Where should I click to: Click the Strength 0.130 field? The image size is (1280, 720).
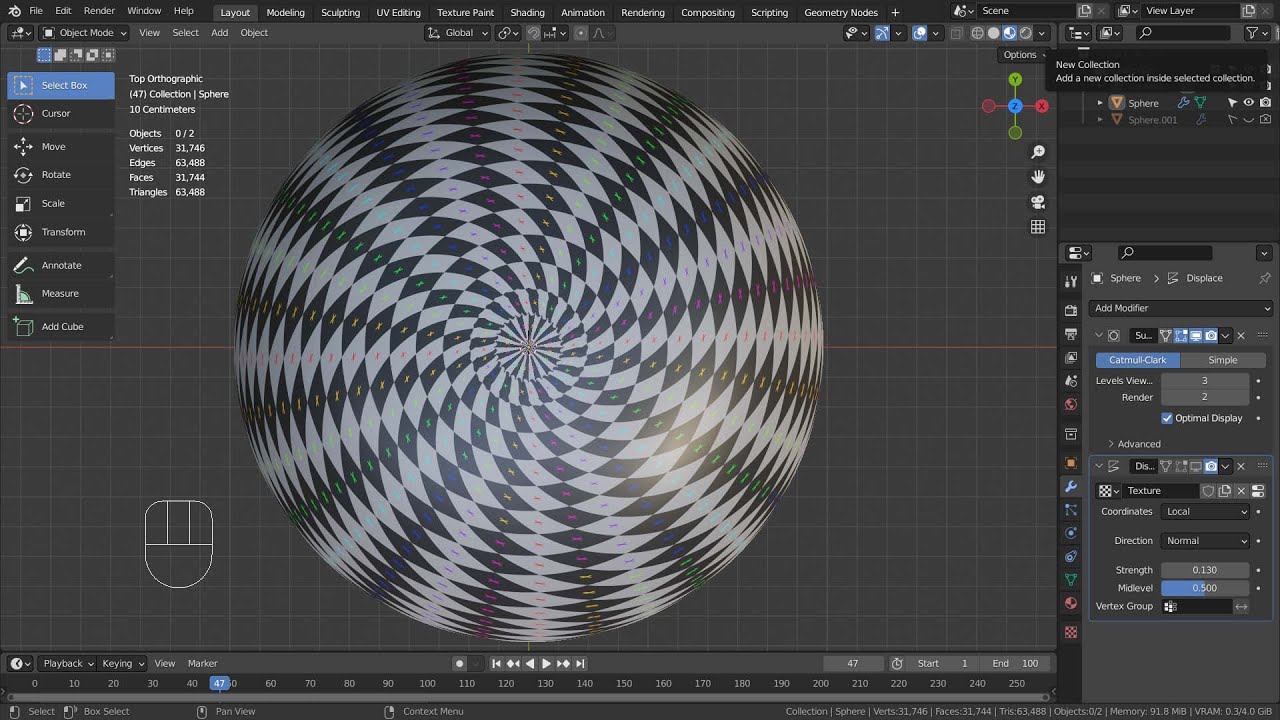[1205, 570]
